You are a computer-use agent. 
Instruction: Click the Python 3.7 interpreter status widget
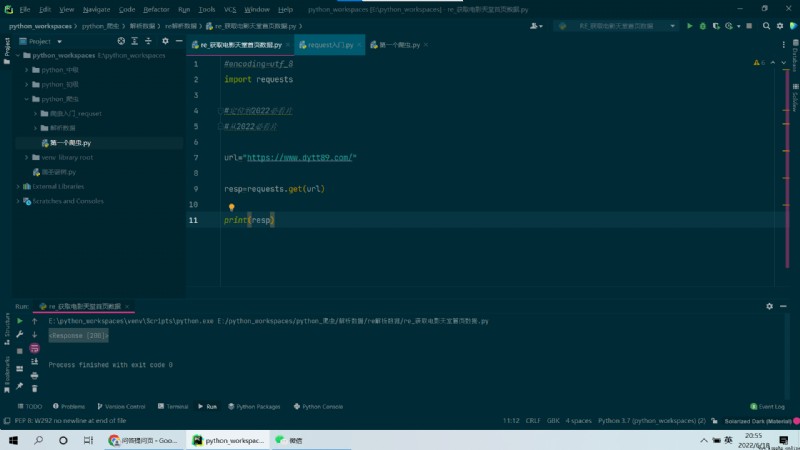coord(652,421)
